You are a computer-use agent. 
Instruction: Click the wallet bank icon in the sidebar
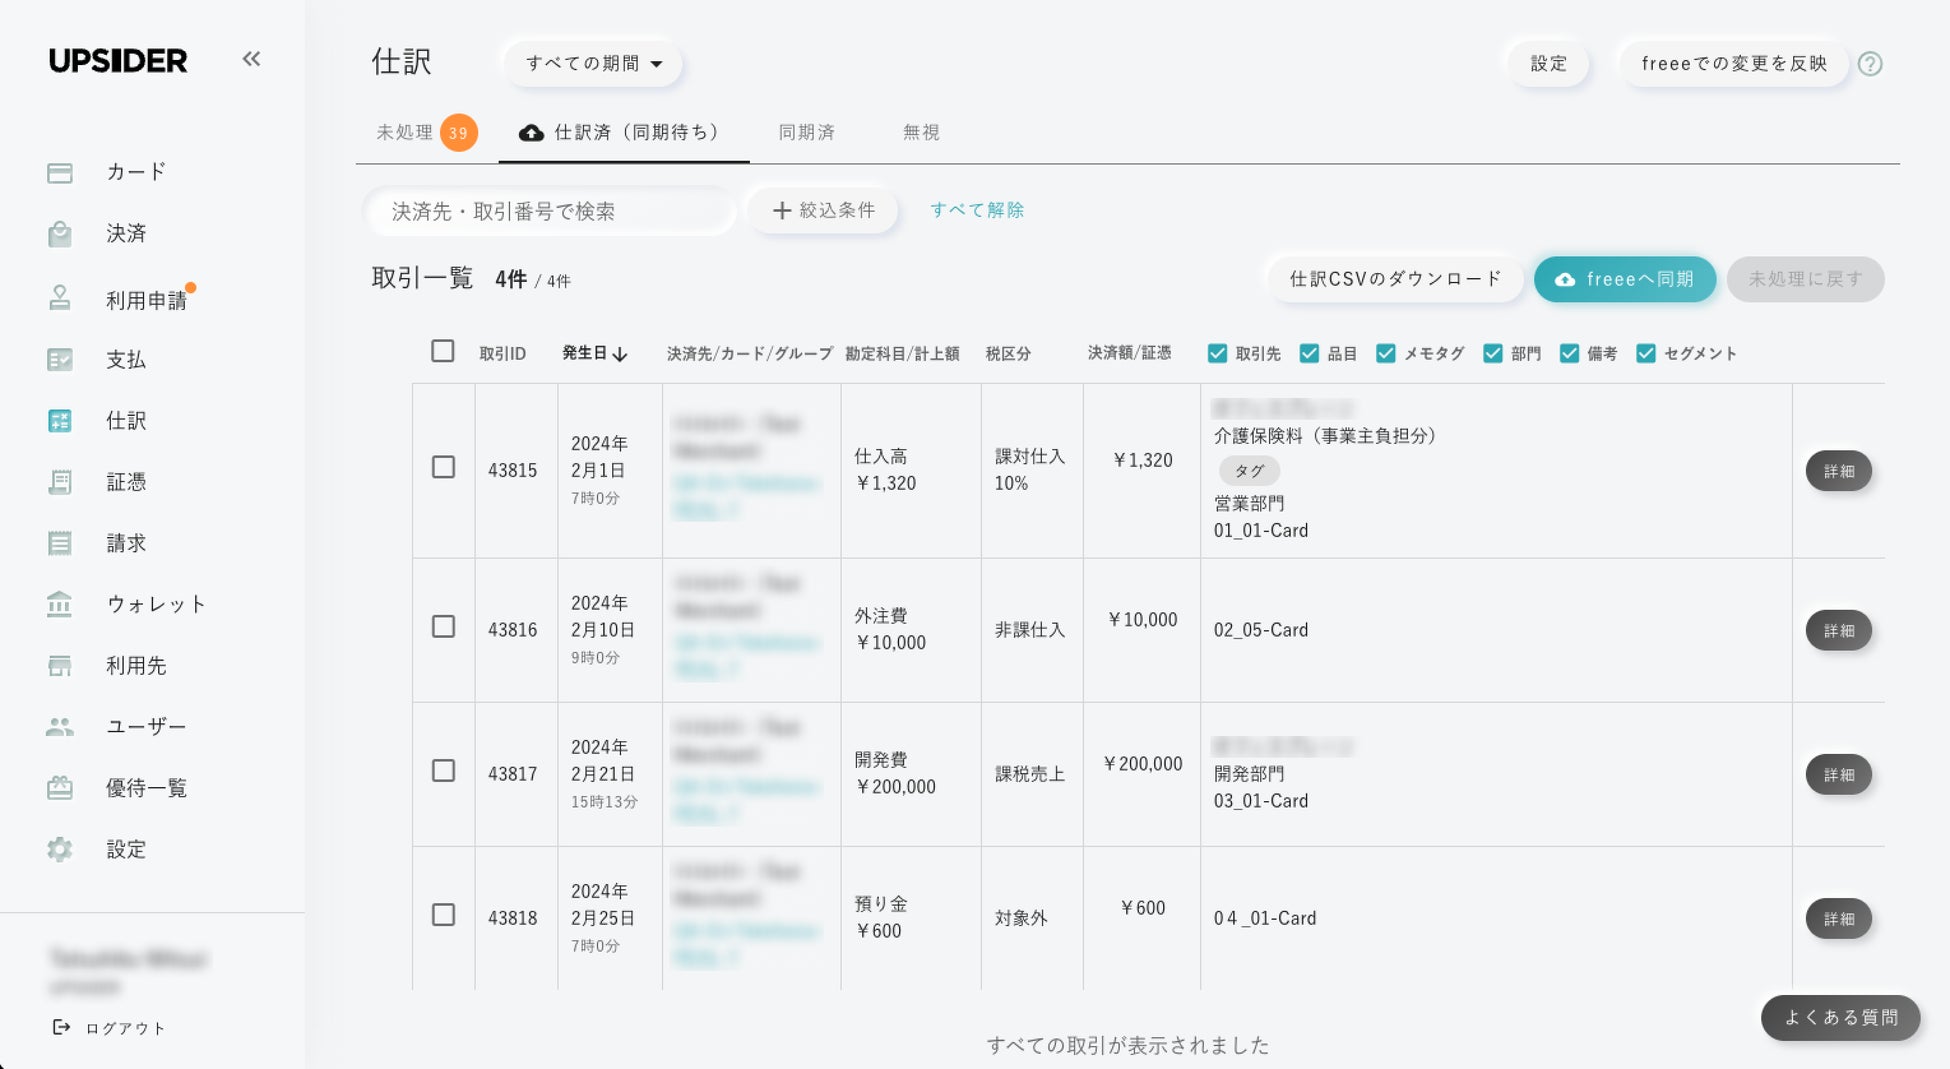click(60, 605)
